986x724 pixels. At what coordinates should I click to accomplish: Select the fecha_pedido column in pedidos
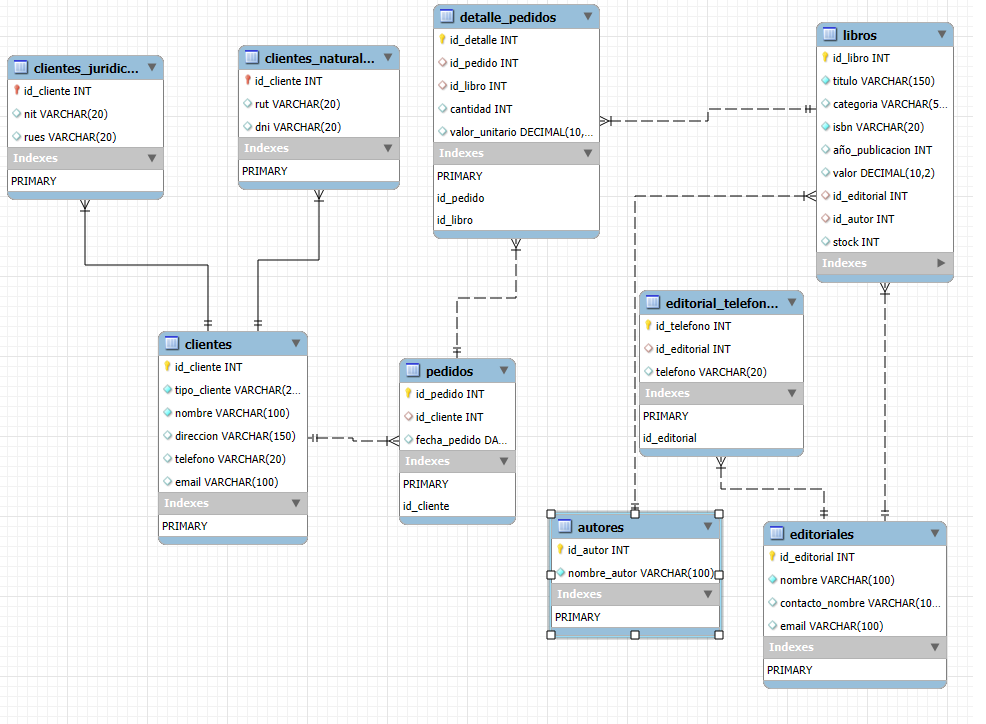click(457, 440)
